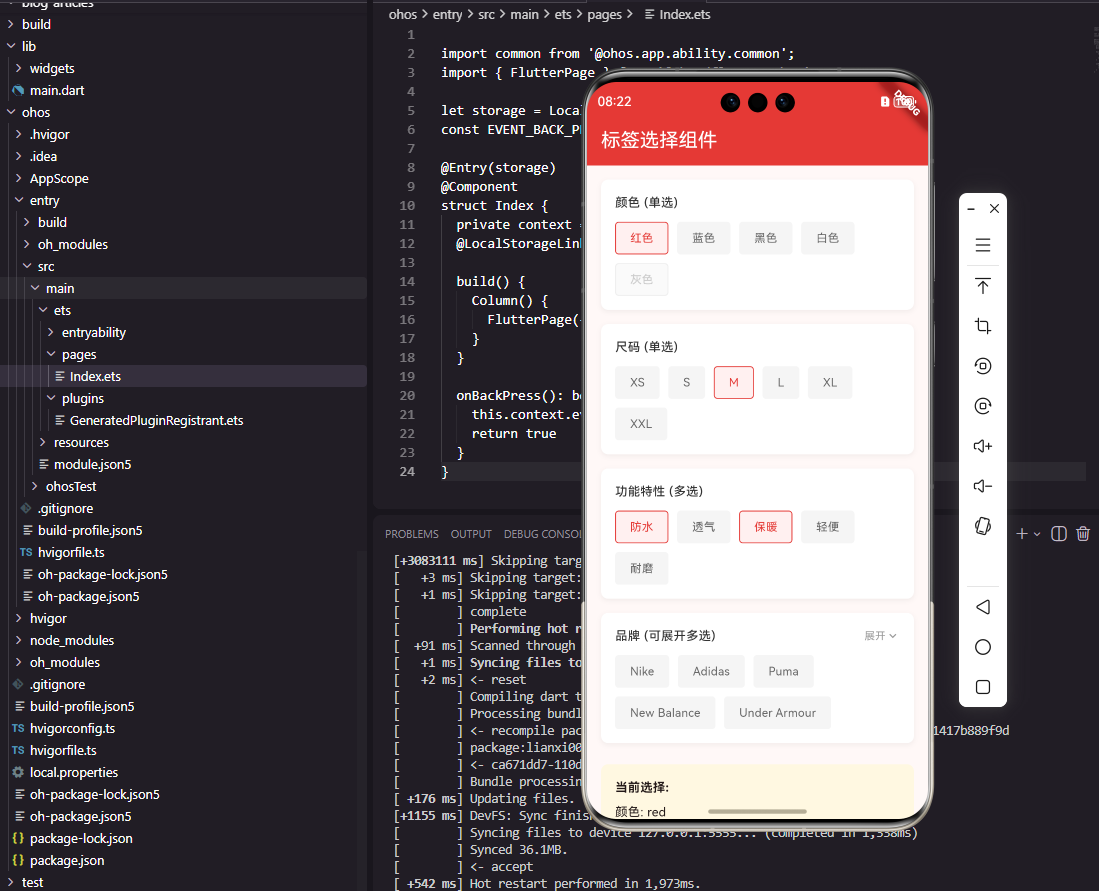Click the crop screen icon in emulator toolbar
Image resolution: width=1099 pixels, height=891 pixels.
point(983,326)
